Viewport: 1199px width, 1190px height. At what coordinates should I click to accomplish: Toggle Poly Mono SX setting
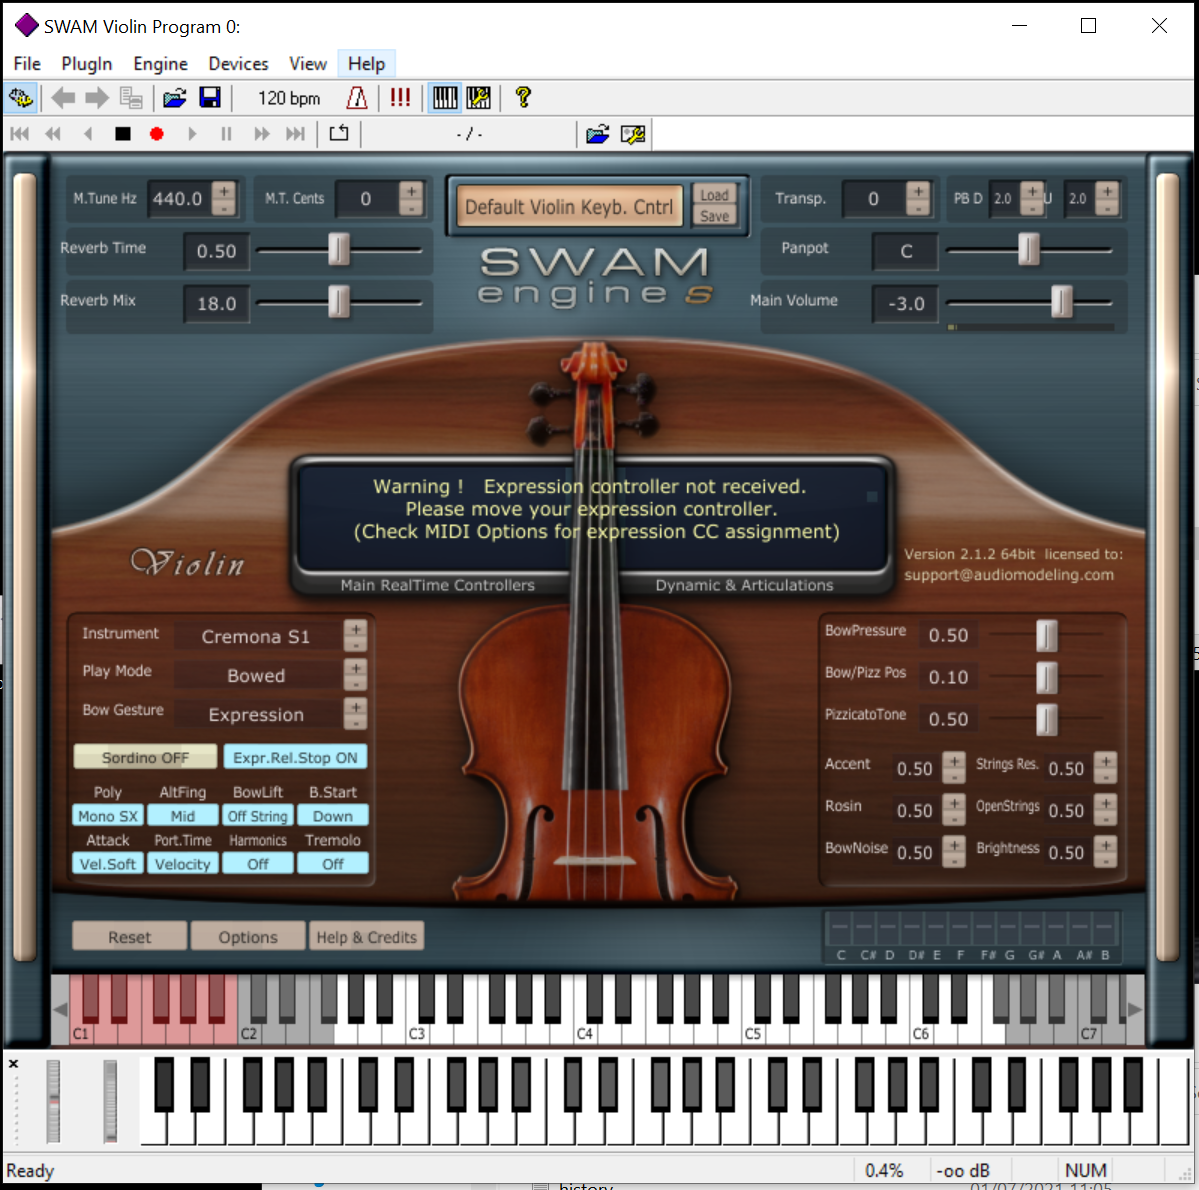tap(108, 816)
